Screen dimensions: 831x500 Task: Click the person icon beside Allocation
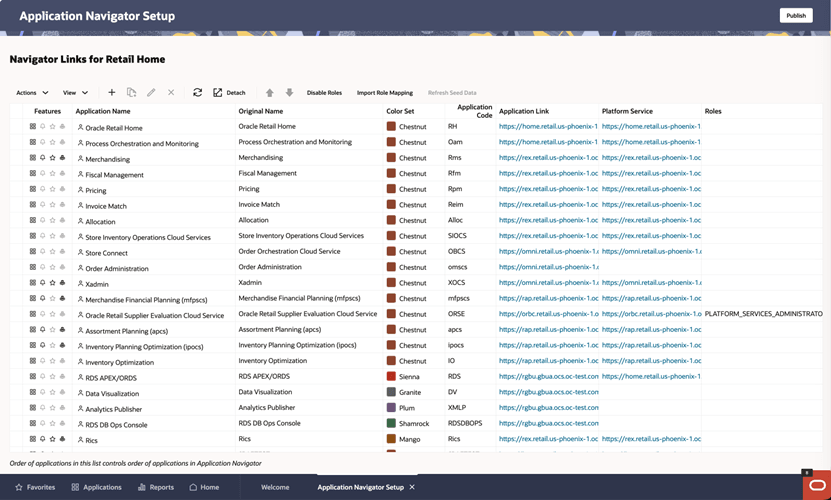click(81, 221)
